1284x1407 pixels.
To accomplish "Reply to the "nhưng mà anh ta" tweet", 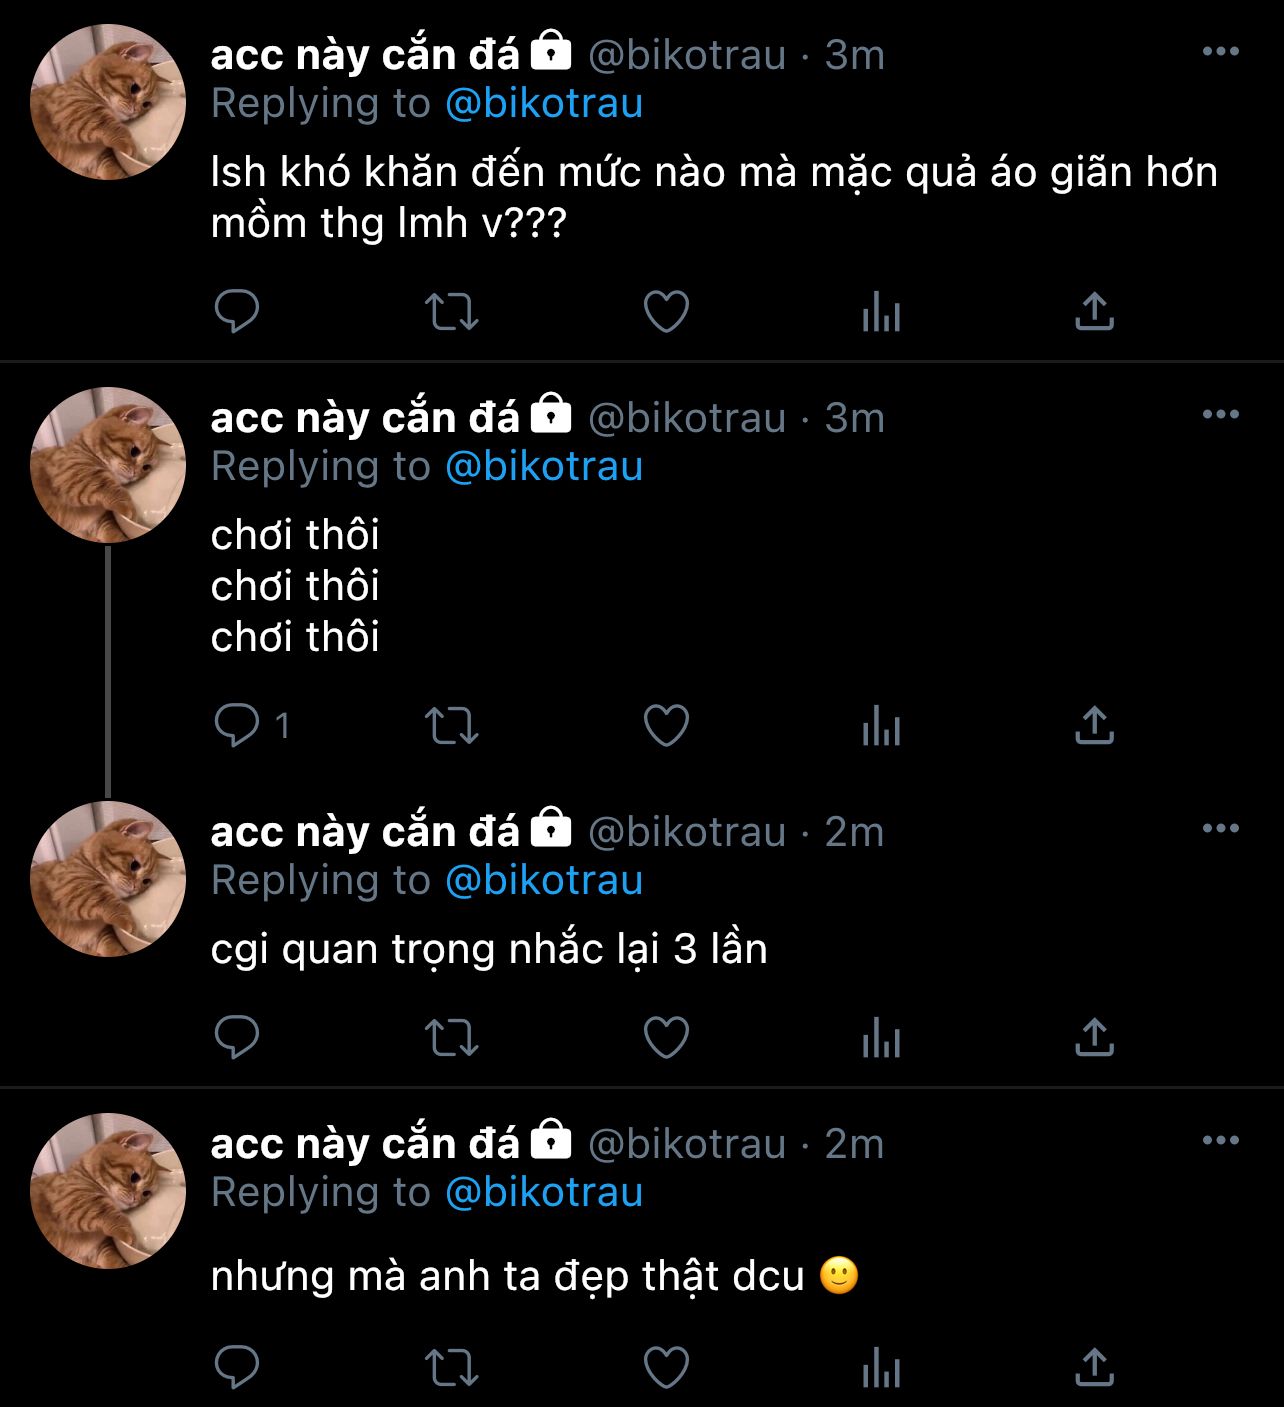I will coord(237,1367).
